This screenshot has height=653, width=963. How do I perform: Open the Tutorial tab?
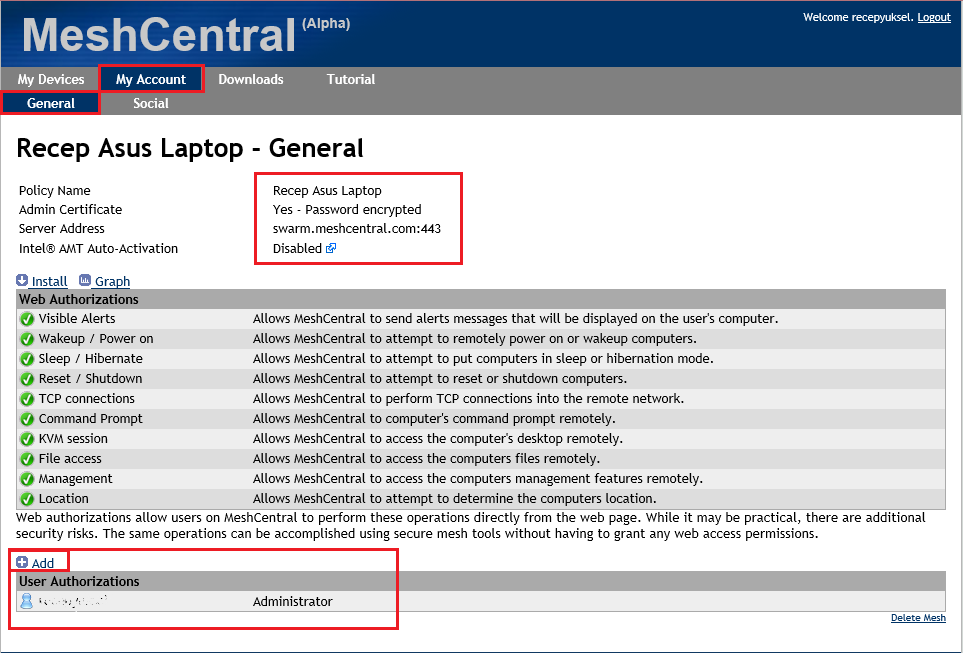pyautogui.click(x=351, y=79)
